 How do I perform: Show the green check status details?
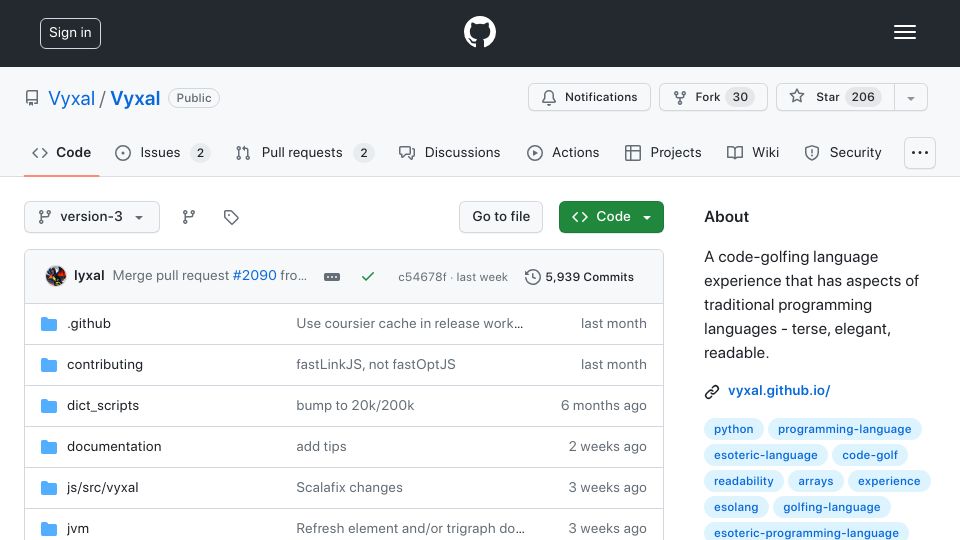[367, 277]
